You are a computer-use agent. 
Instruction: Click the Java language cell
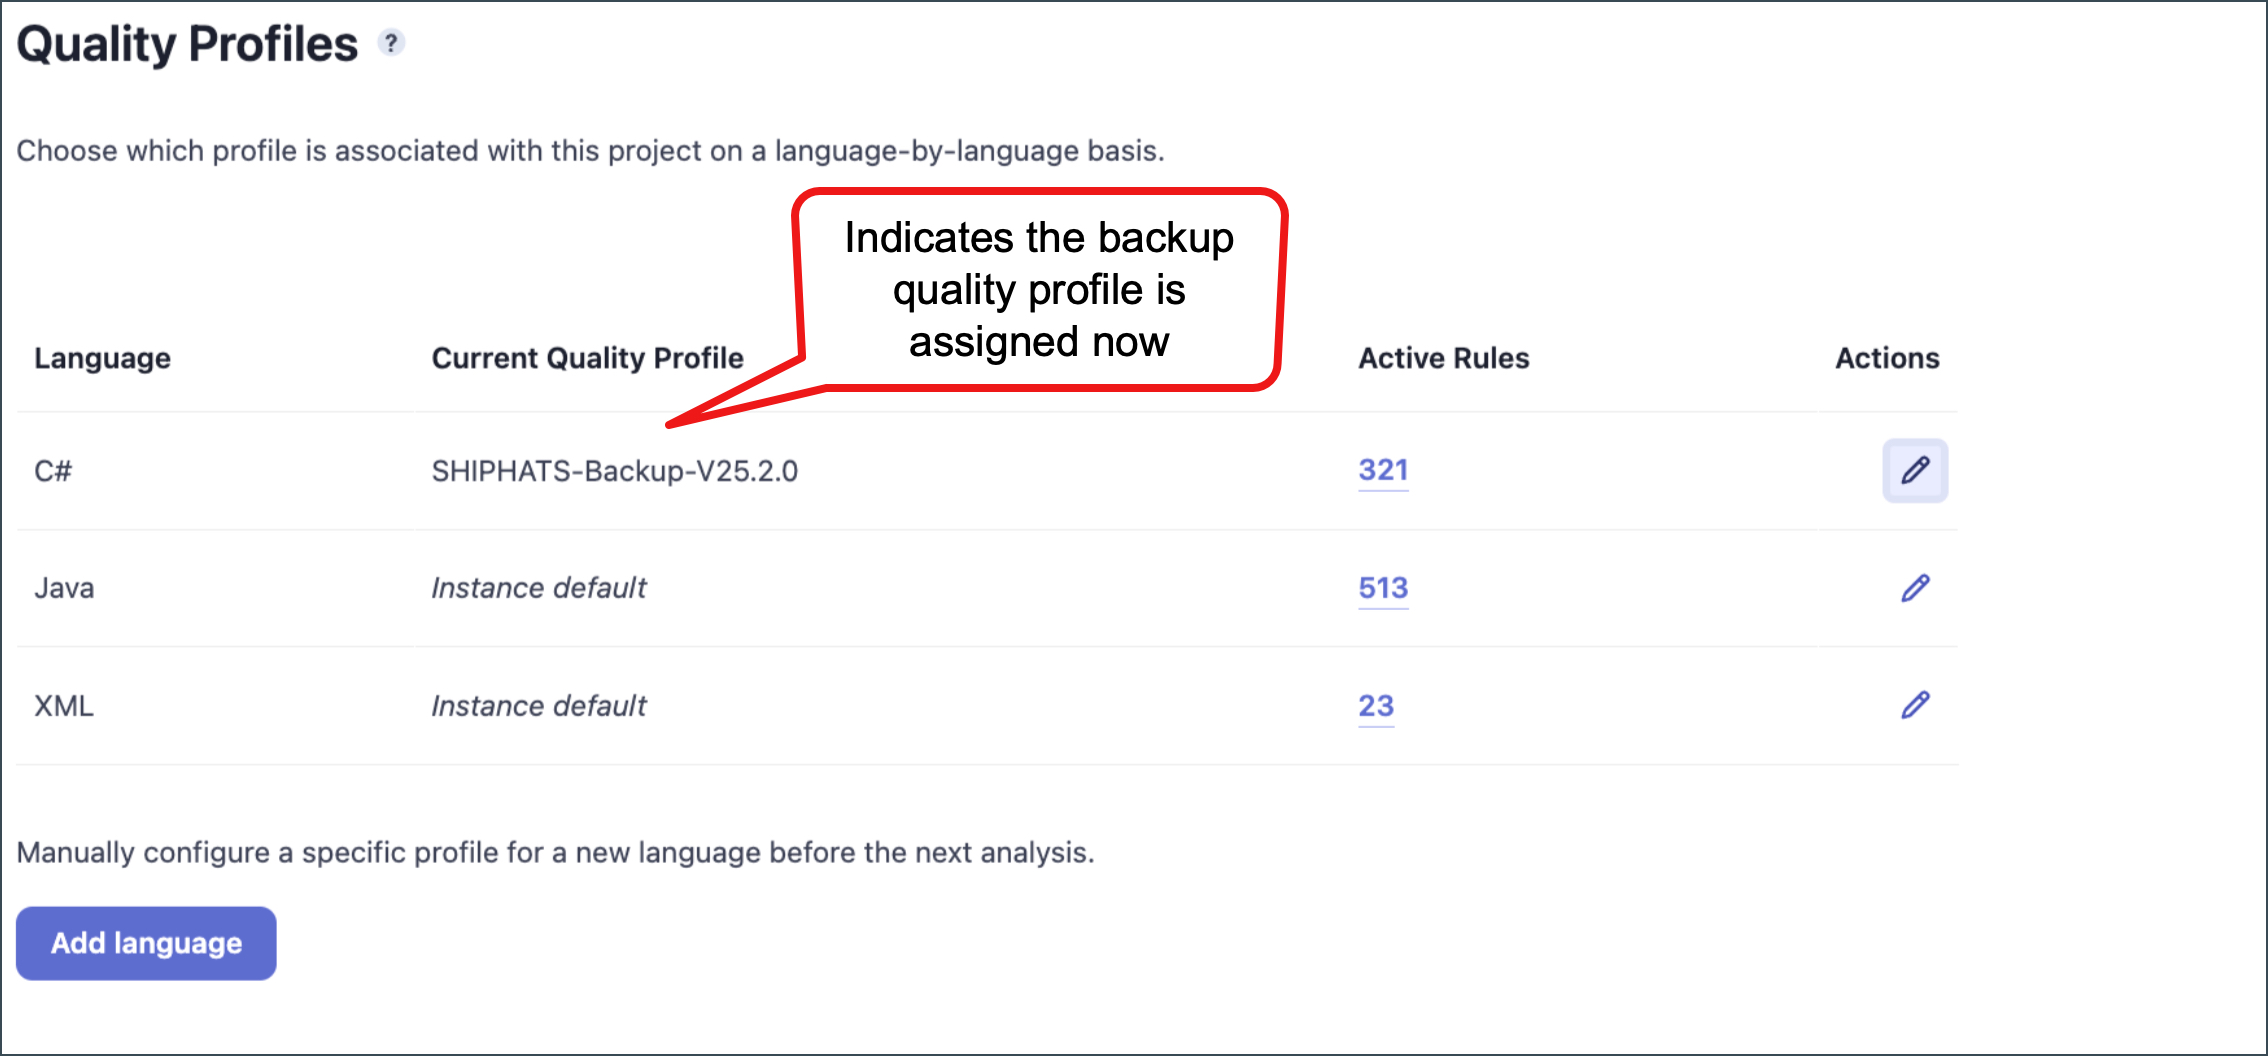(x=64, y=588)
